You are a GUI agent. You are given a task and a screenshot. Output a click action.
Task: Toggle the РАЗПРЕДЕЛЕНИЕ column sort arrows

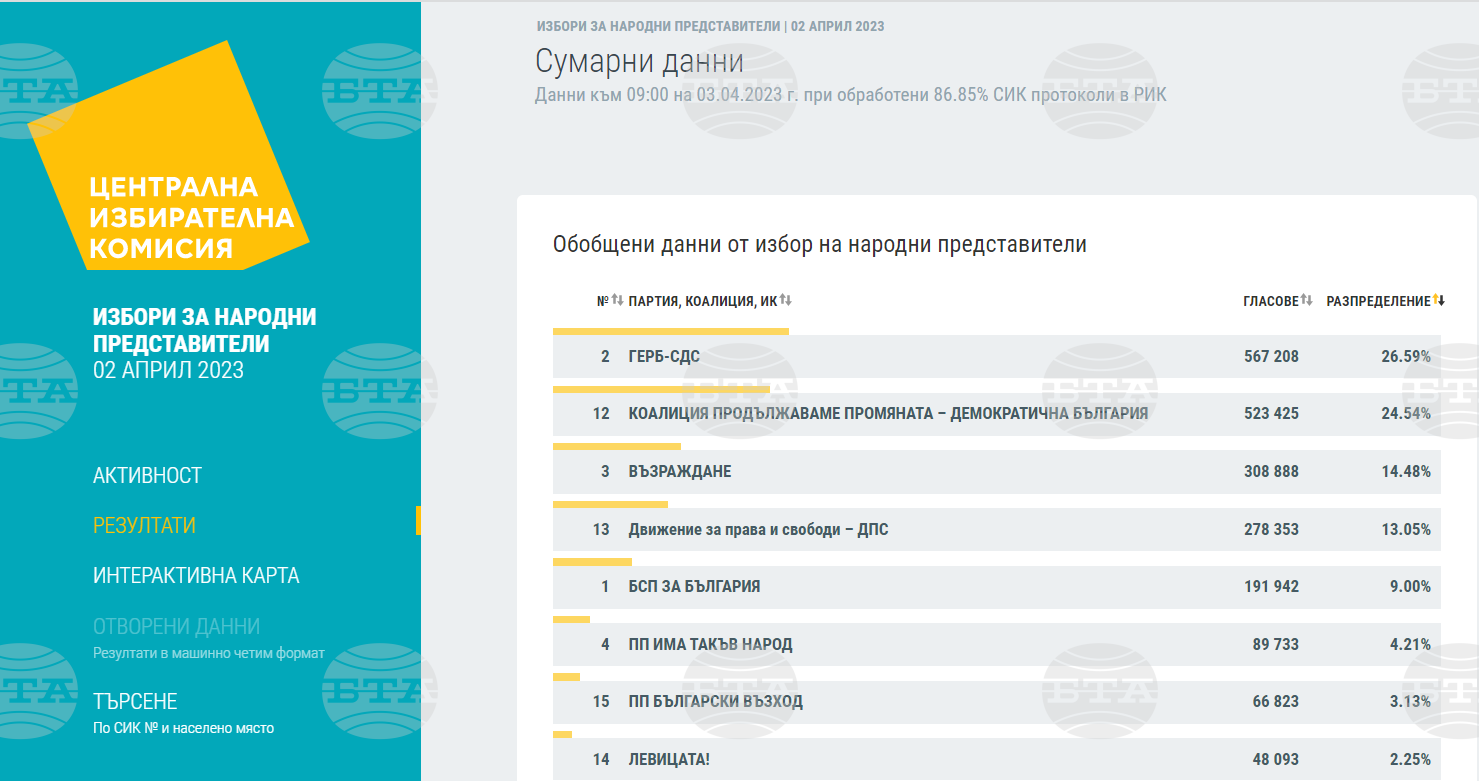(1439, 301)
